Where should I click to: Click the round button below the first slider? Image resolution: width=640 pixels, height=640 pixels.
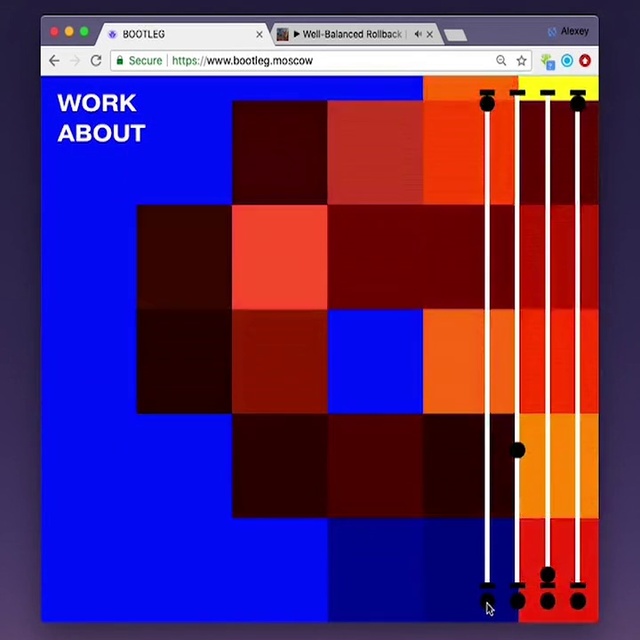tap(487, 601)
